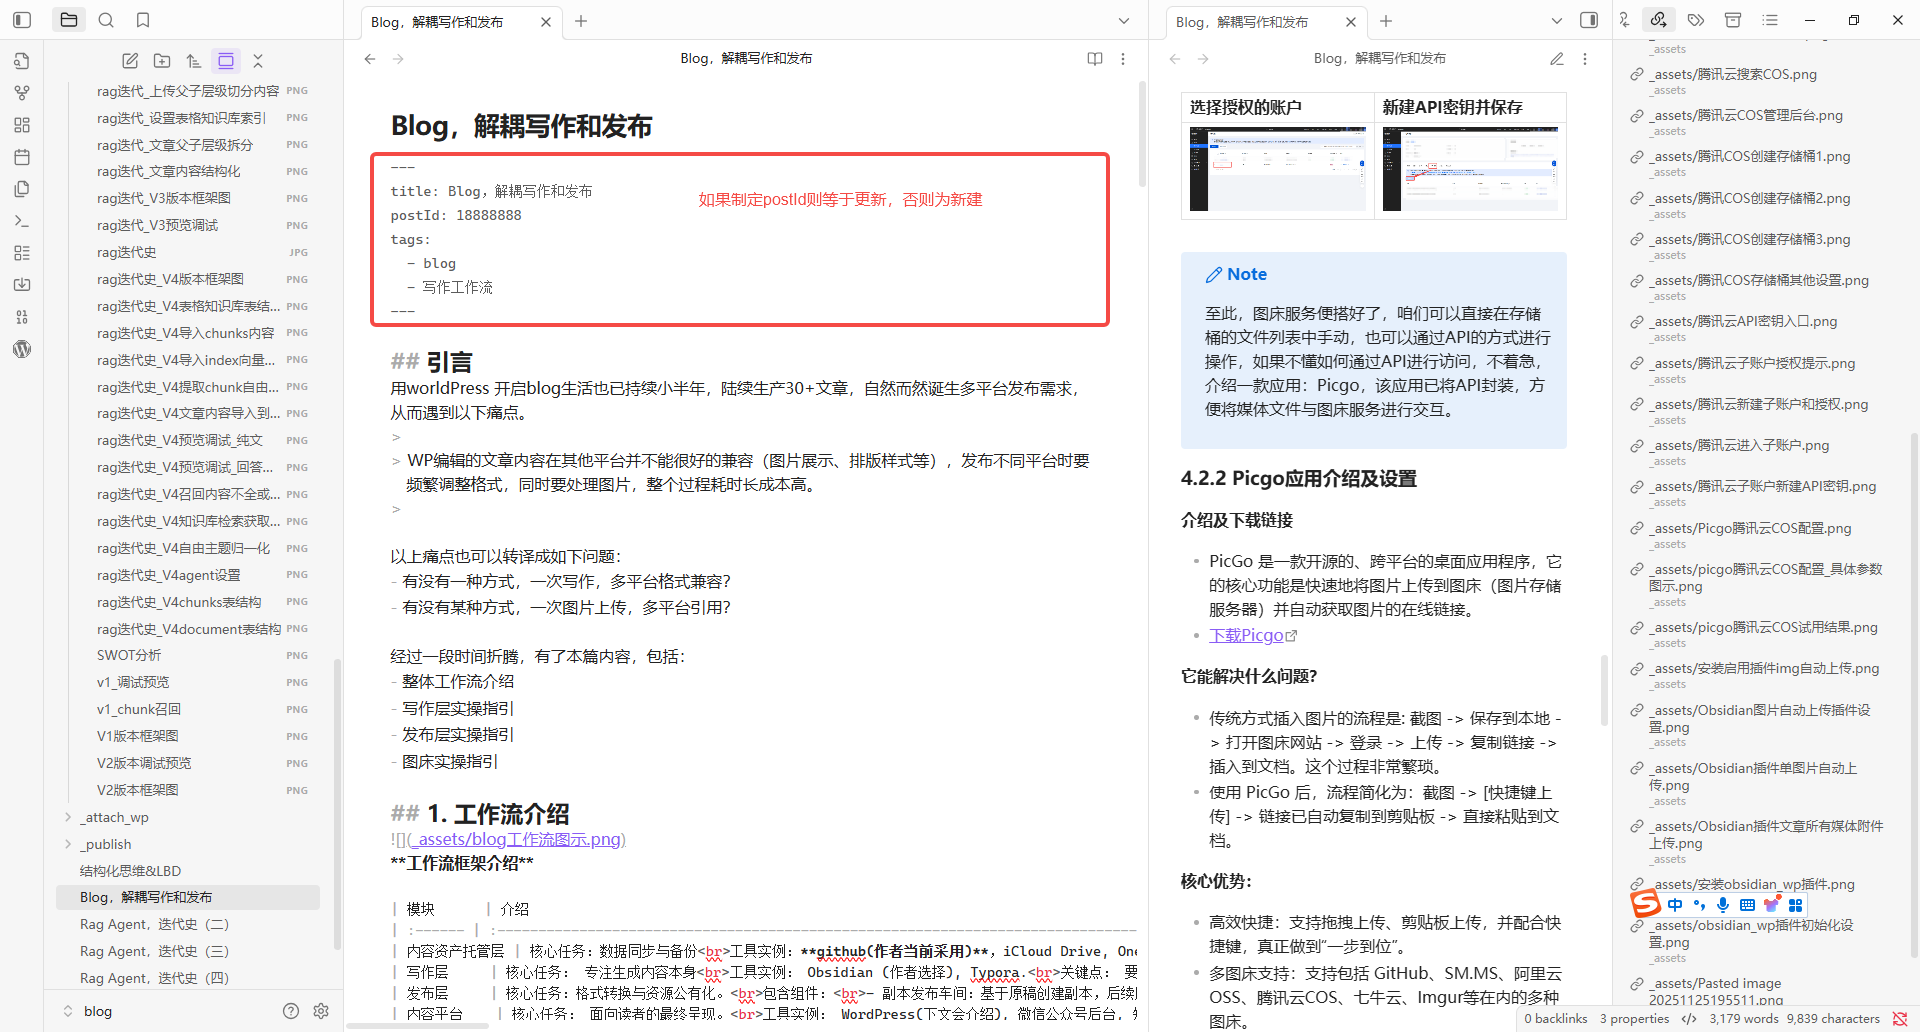Click the 下载Picgo download link
Viewport: 1920px width, 1032px height.
click(1246, 634)
